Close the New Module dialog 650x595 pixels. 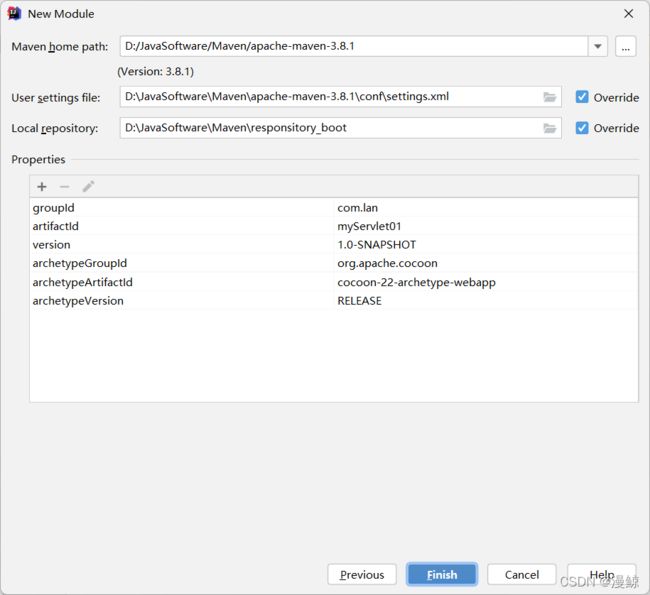pyautogui.click(x=628, y=14)
